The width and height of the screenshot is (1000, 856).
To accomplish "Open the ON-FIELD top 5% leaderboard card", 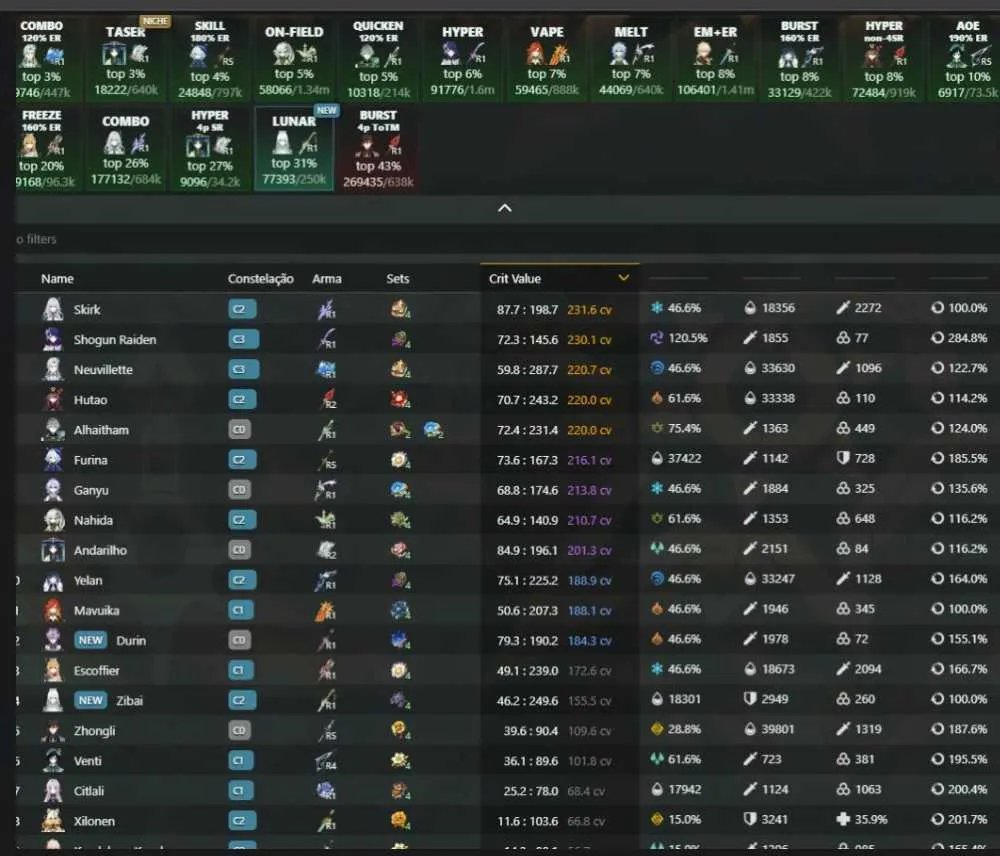I will tap(294, 59).
